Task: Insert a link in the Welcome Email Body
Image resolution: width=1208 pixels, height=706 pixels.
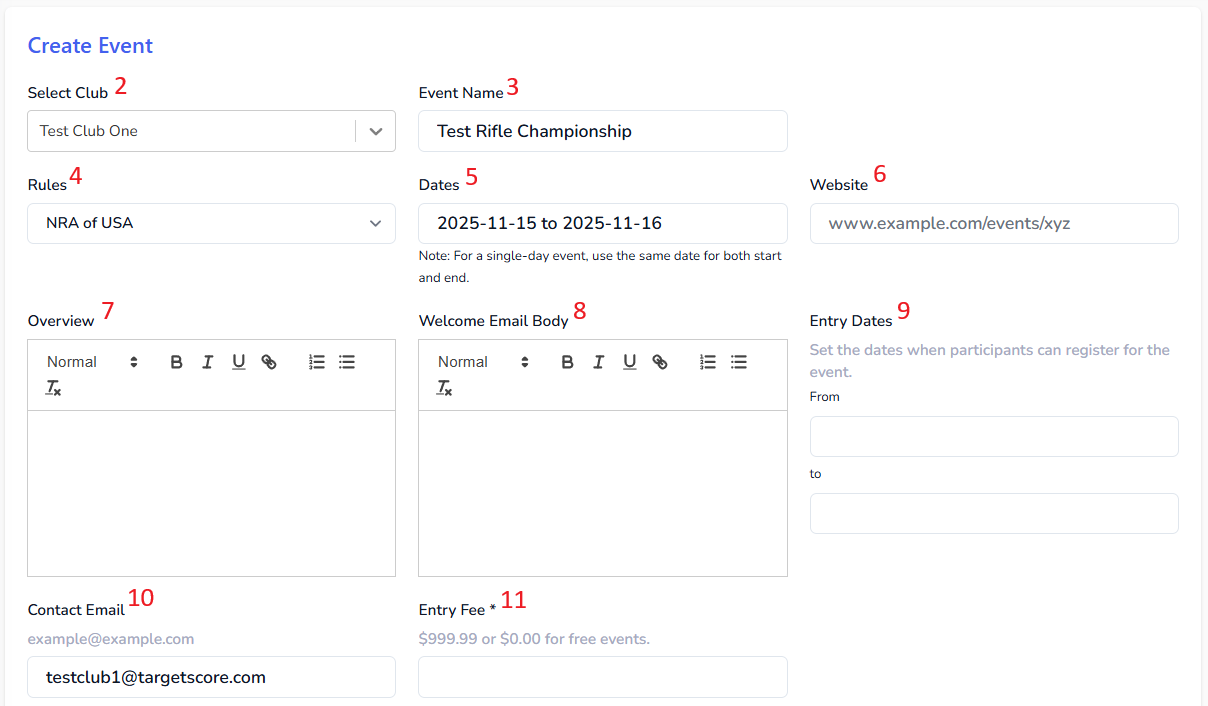Action: tap(660, 362)
